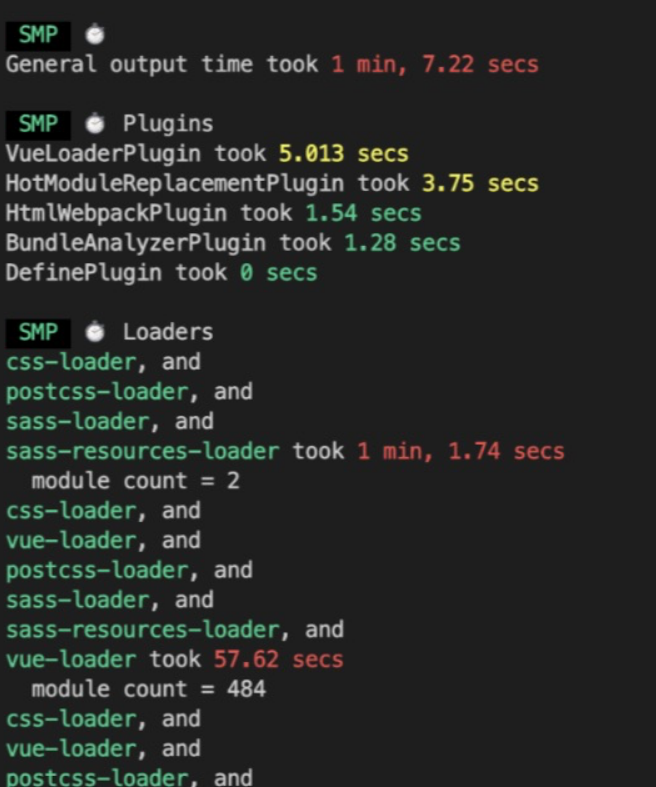Click SMP badge above General output time
The image size is (656, 787).
(38, 36)
